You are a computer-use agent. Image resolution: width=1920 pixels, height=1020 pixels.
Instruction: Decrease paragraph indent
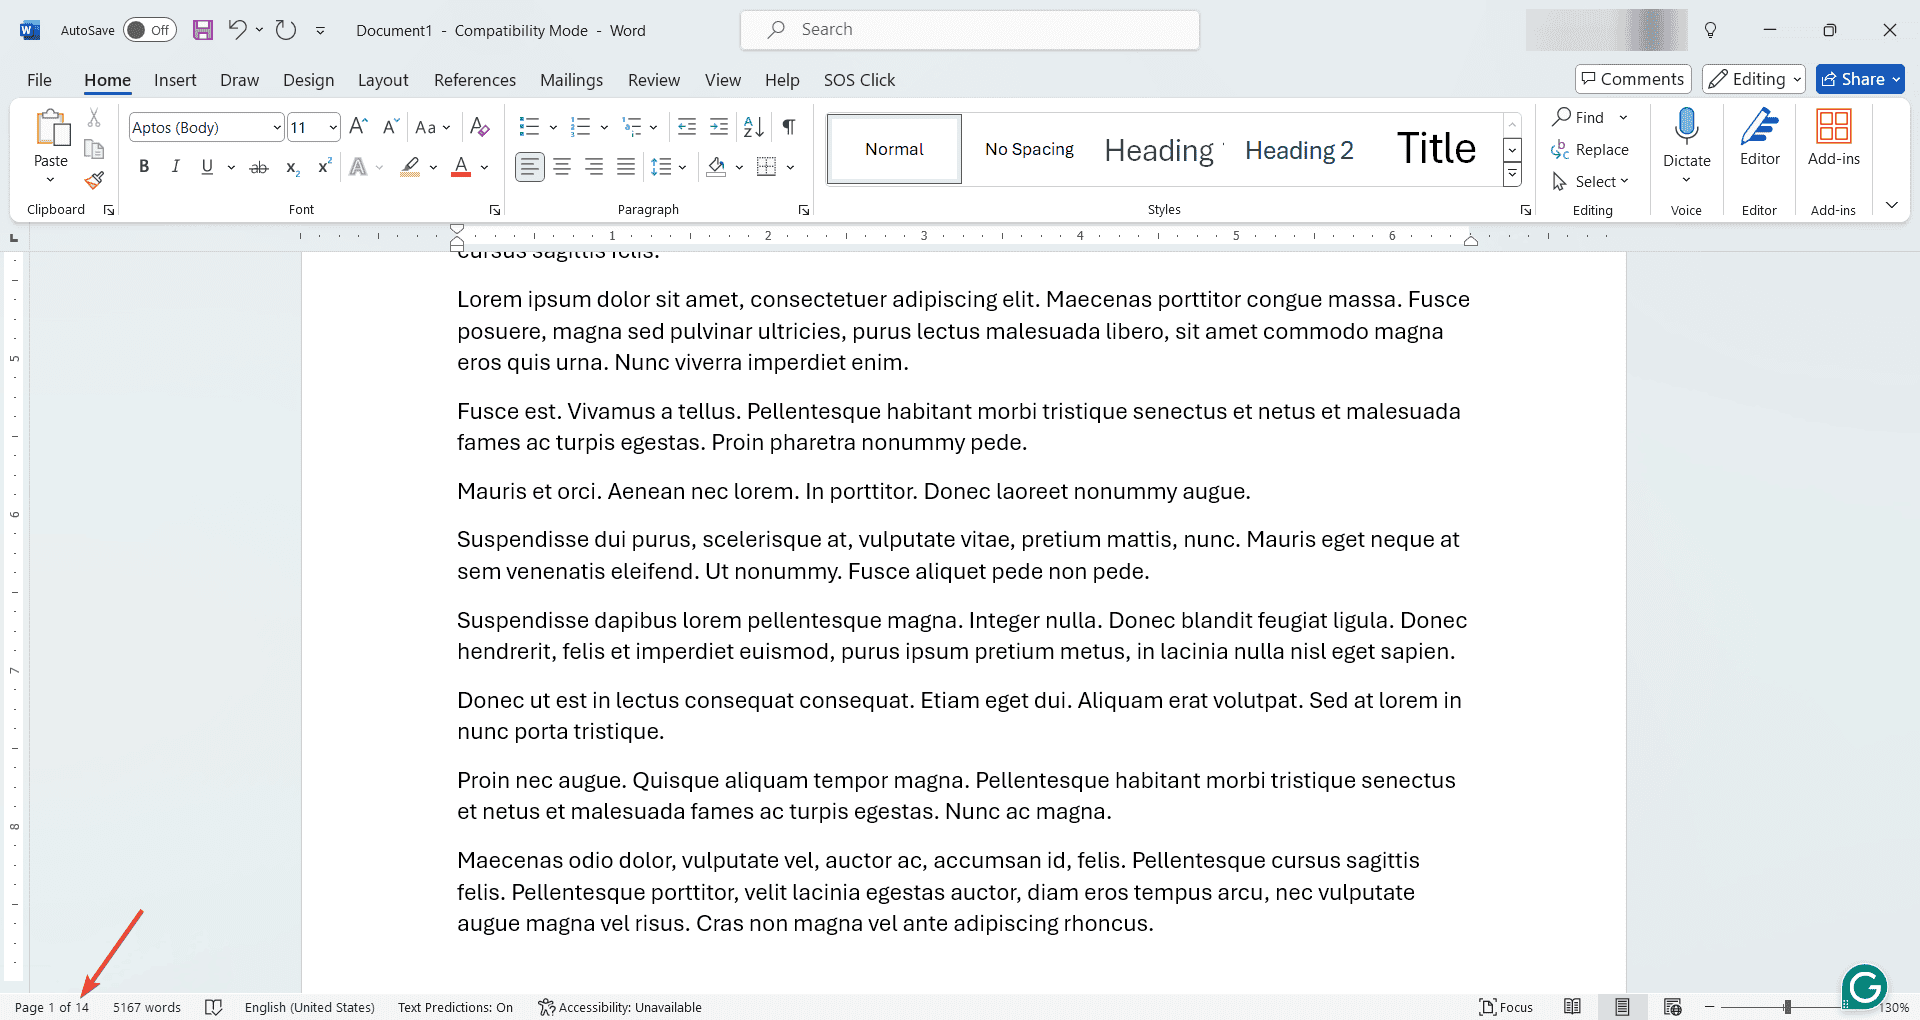tap(687, 127)
